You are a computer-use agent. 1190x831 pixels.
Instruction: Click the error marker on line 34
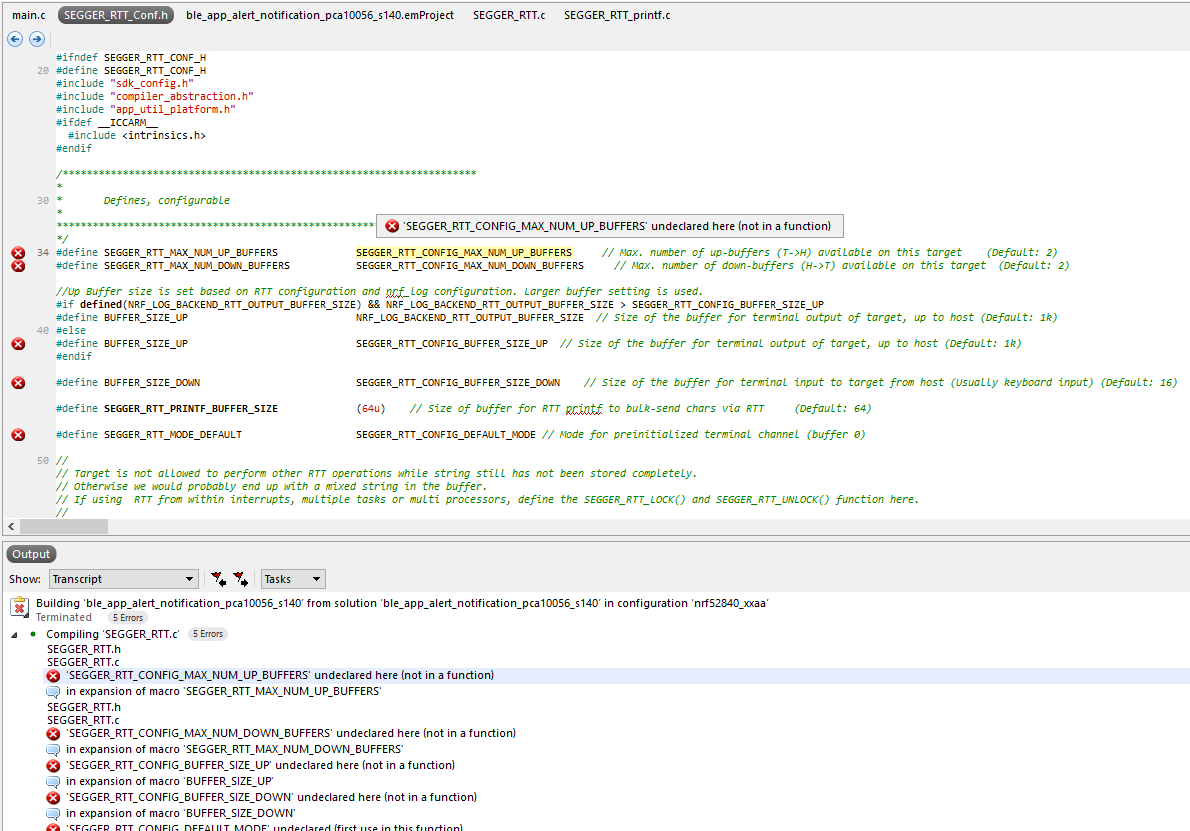point(18,253)
